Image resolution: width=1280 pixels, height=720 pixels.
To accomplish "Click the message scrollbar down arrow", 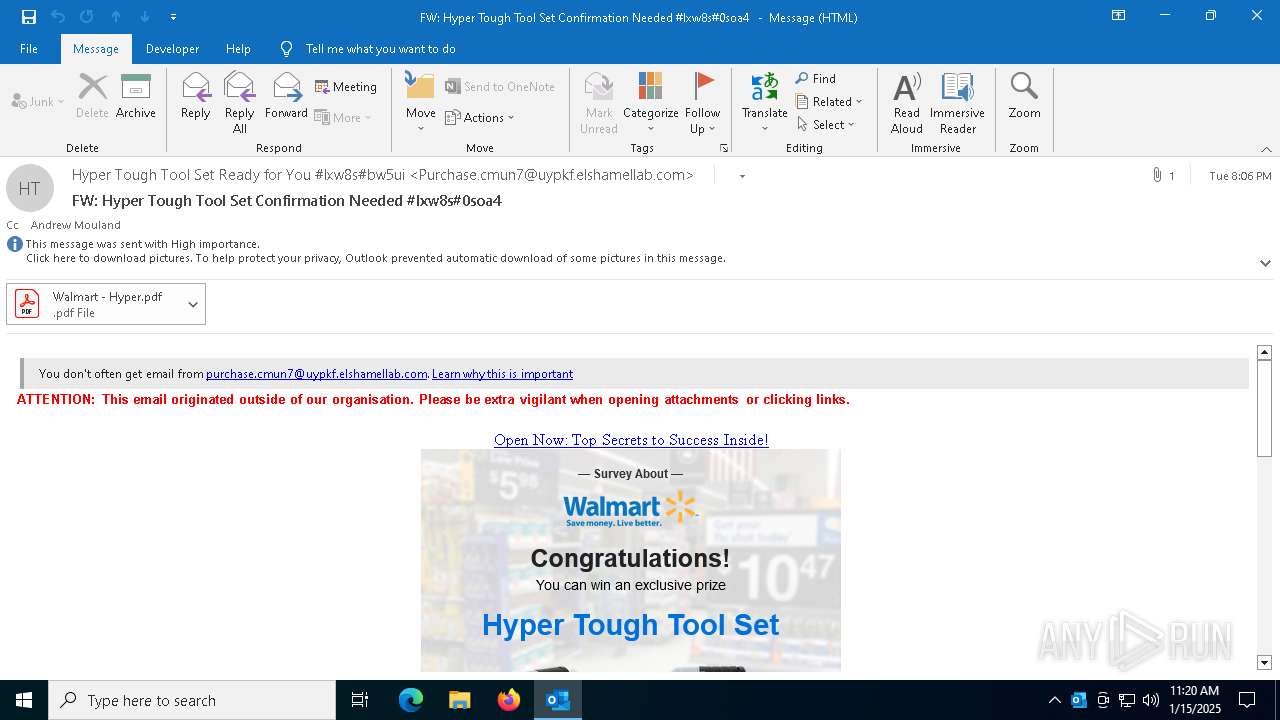I will coord(1264,662).
